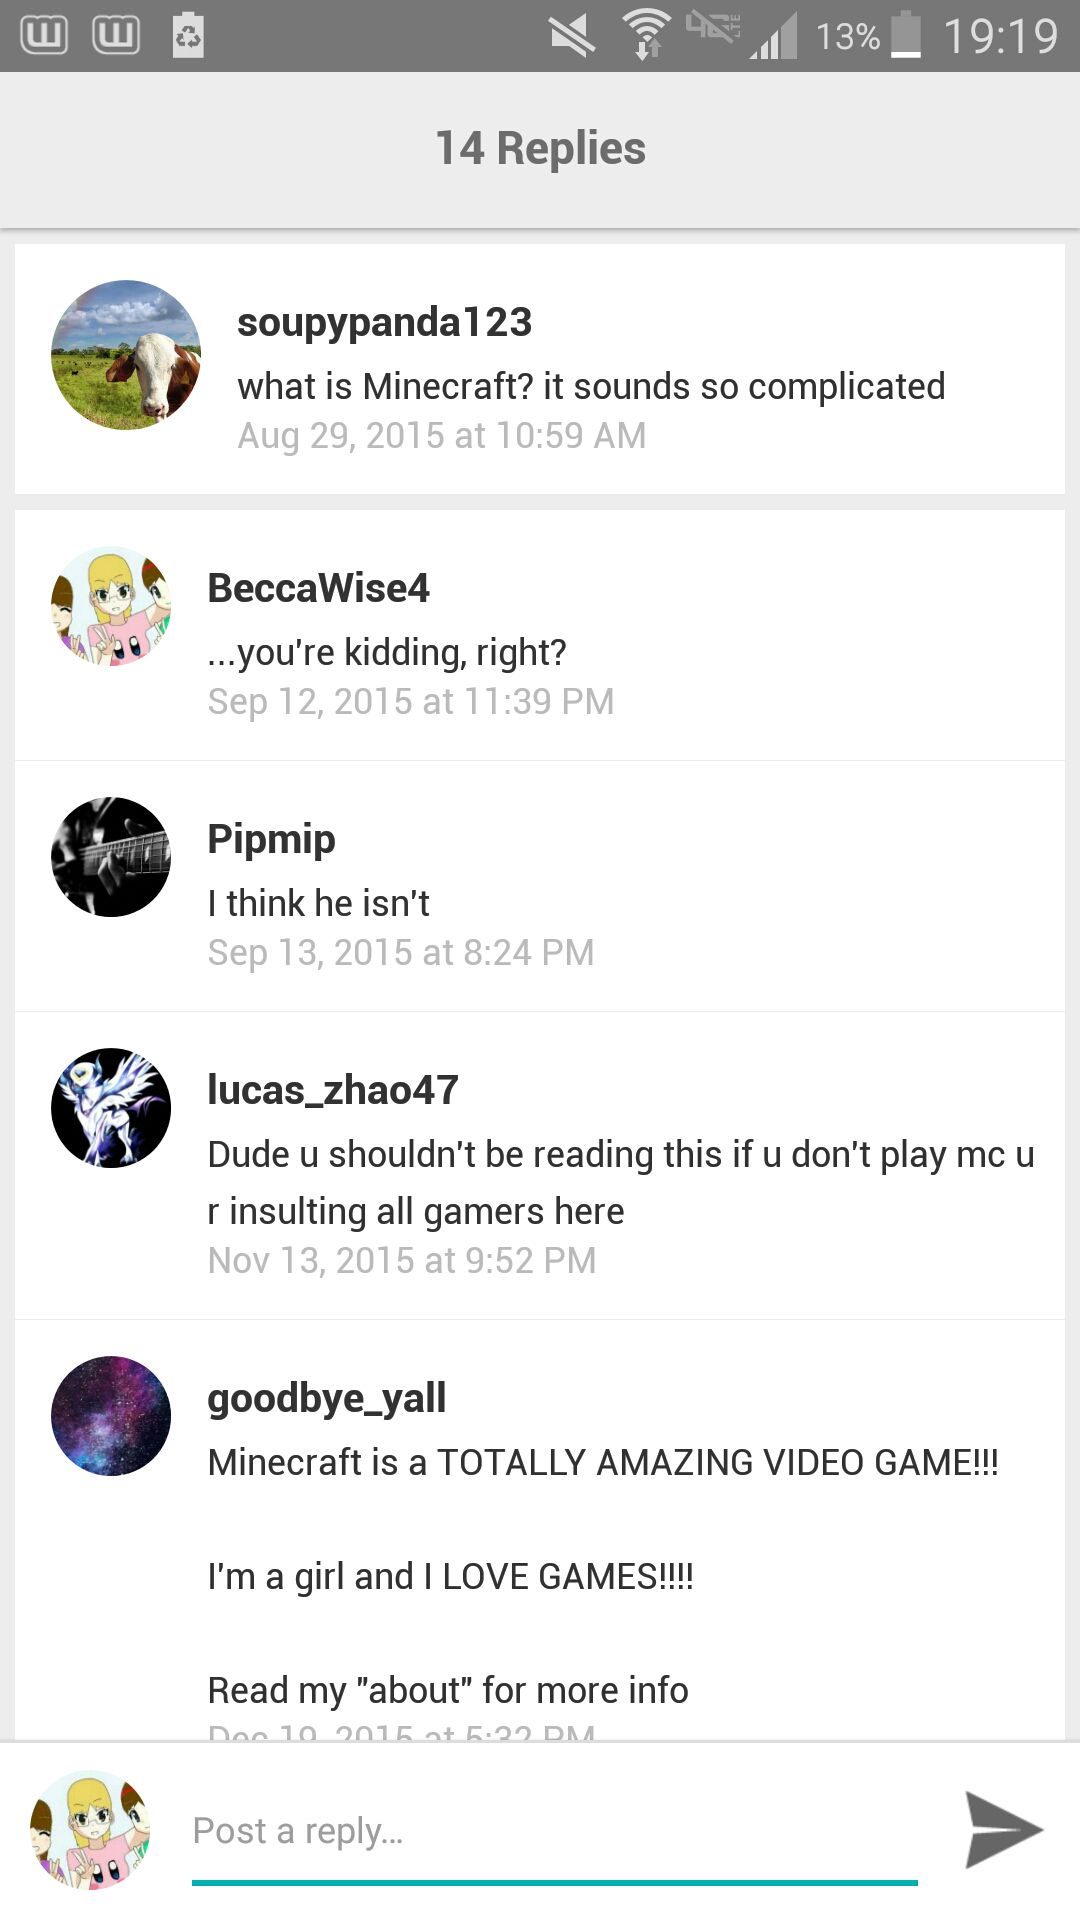Tap the recycle battery notification icon

[x=188, y=35]
